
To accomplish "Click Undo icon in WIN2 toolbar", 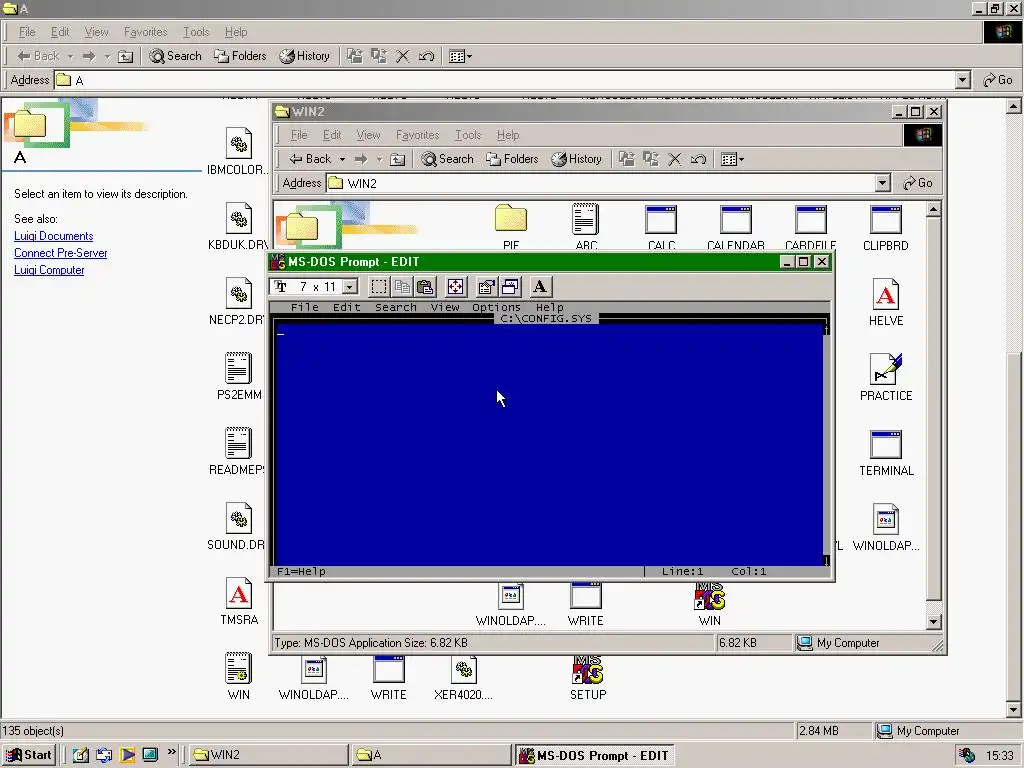I will [x=698, y=159].
